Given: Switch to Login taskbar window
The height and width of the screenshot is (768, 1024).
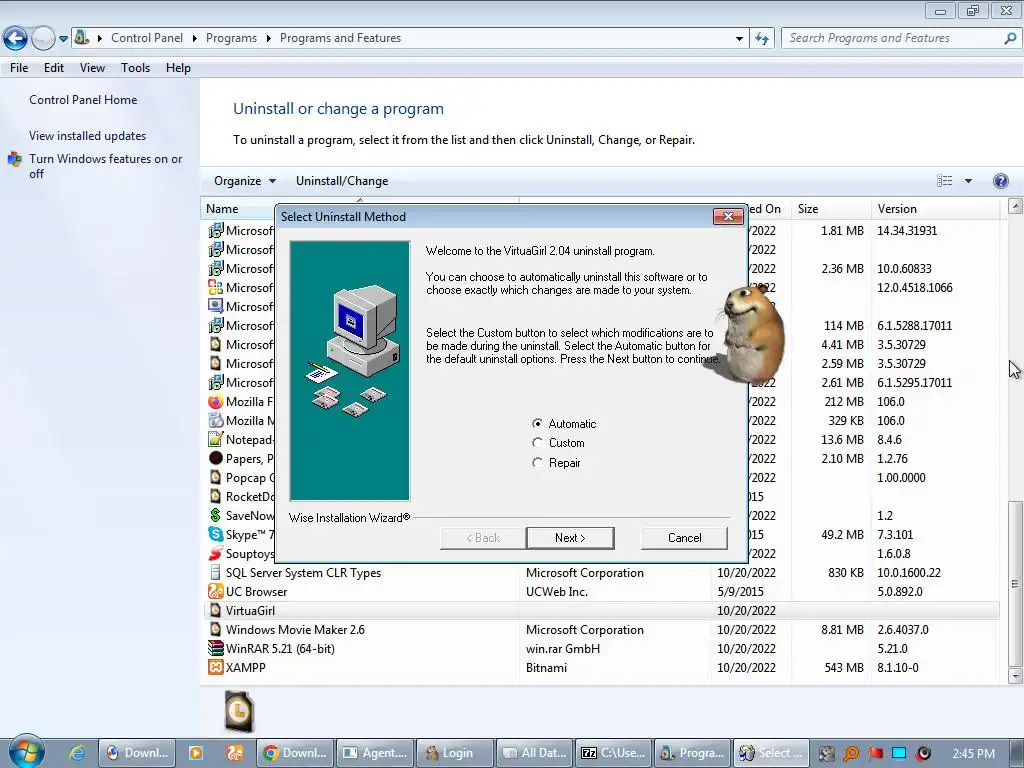Looking at the screenshot, I should (455, 753).
